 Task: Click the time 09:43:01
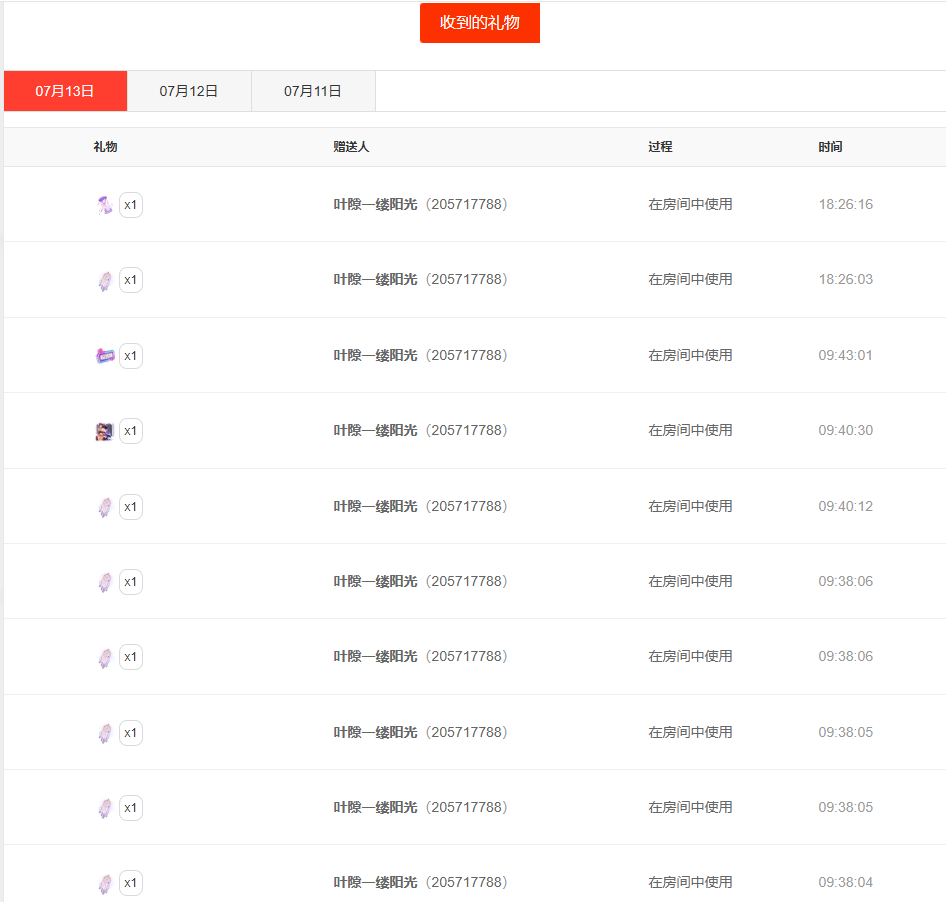845,355
